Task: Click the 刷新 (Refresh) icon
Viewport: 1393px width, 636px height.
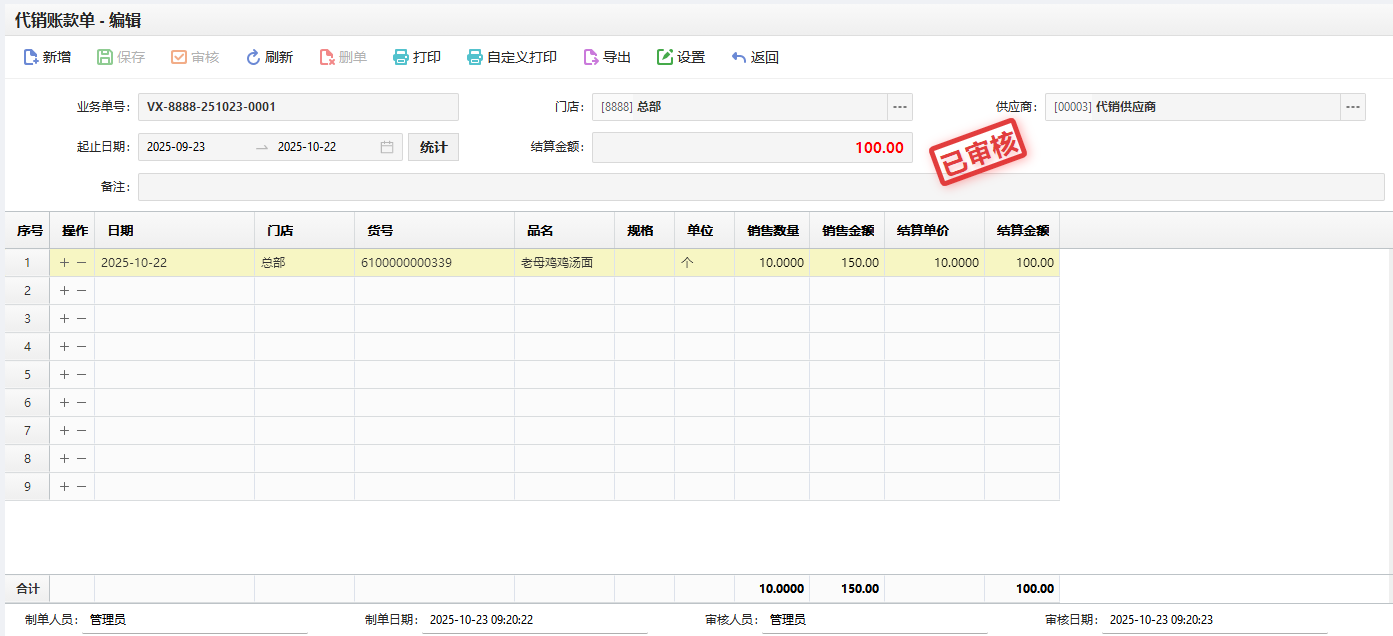Action: [x=254, y=58]
